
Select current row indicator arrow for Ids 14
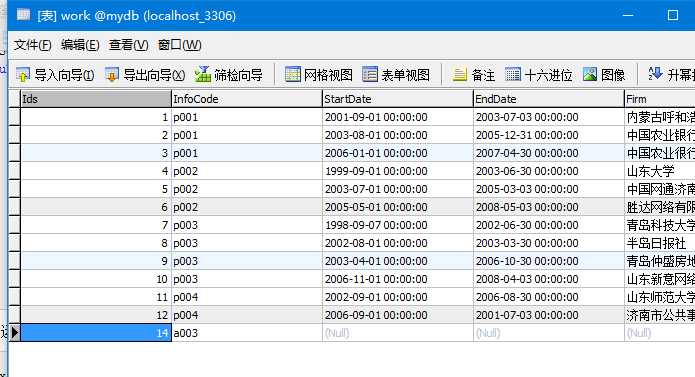(x=14, y=333)
